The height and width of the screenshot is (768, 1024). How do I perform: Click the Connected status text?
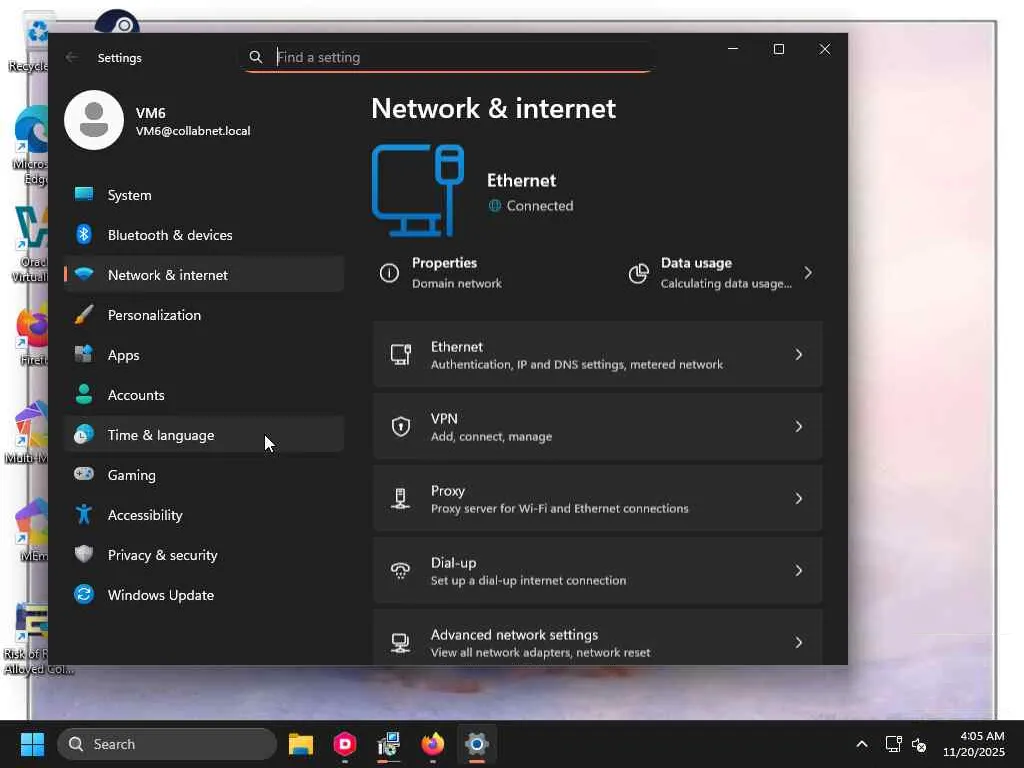point(540,206)
